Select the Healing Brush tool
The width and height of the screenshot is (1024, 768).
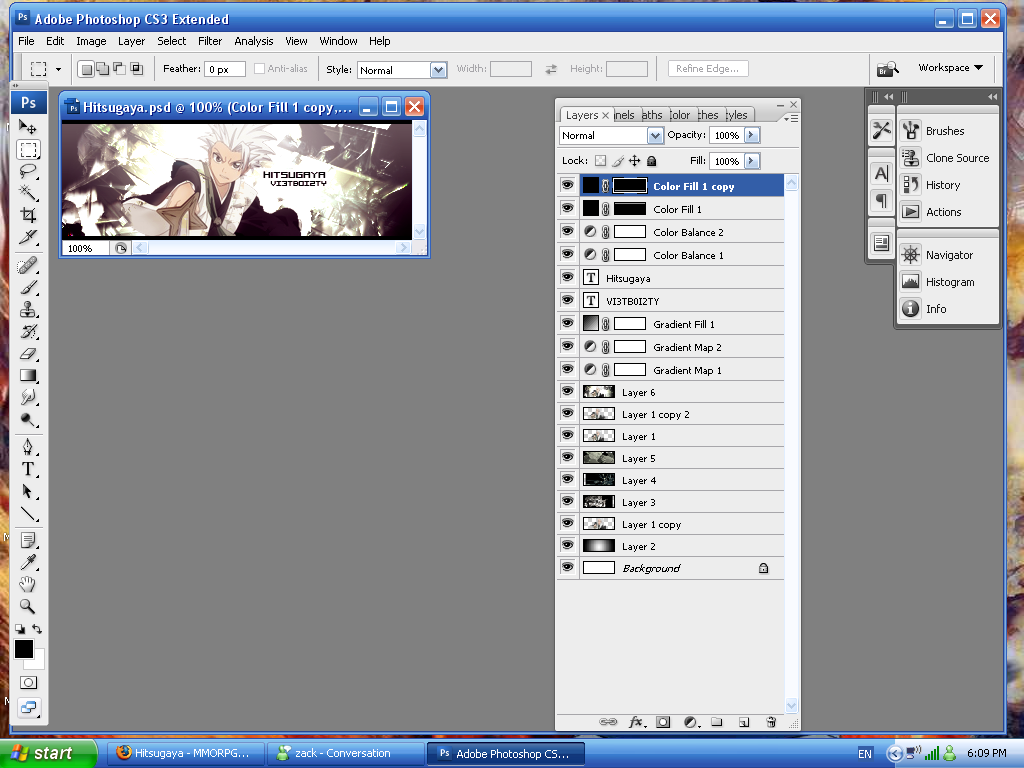click(x=28, y=266)
